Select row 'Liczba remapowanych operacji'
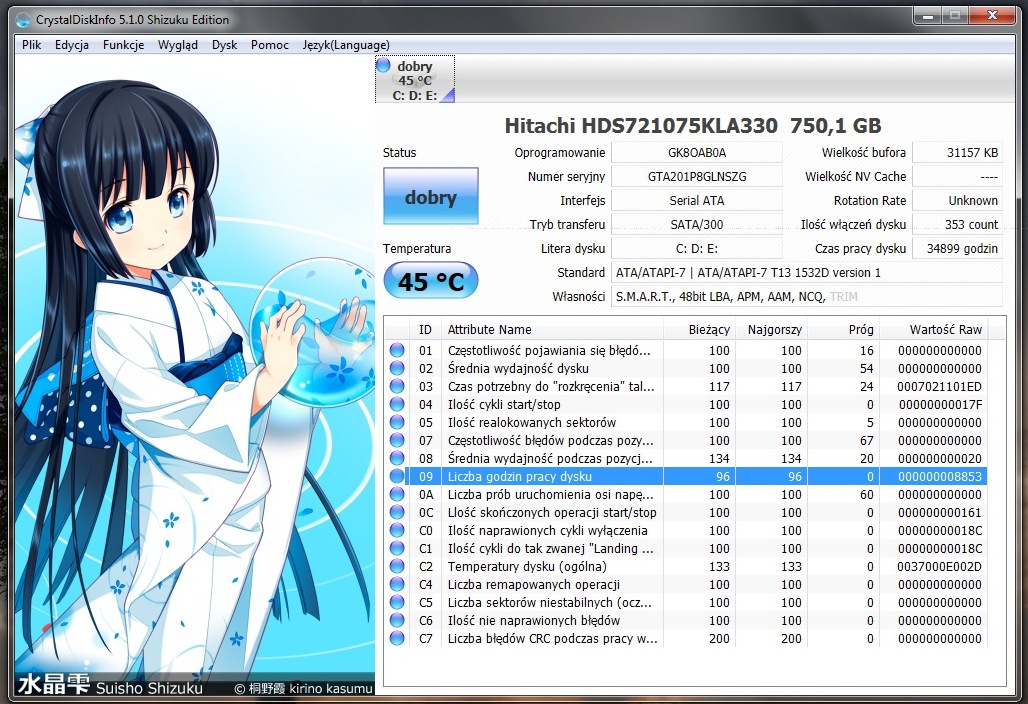This screenshot has width=1028, height=704. (x=685, y=584)
